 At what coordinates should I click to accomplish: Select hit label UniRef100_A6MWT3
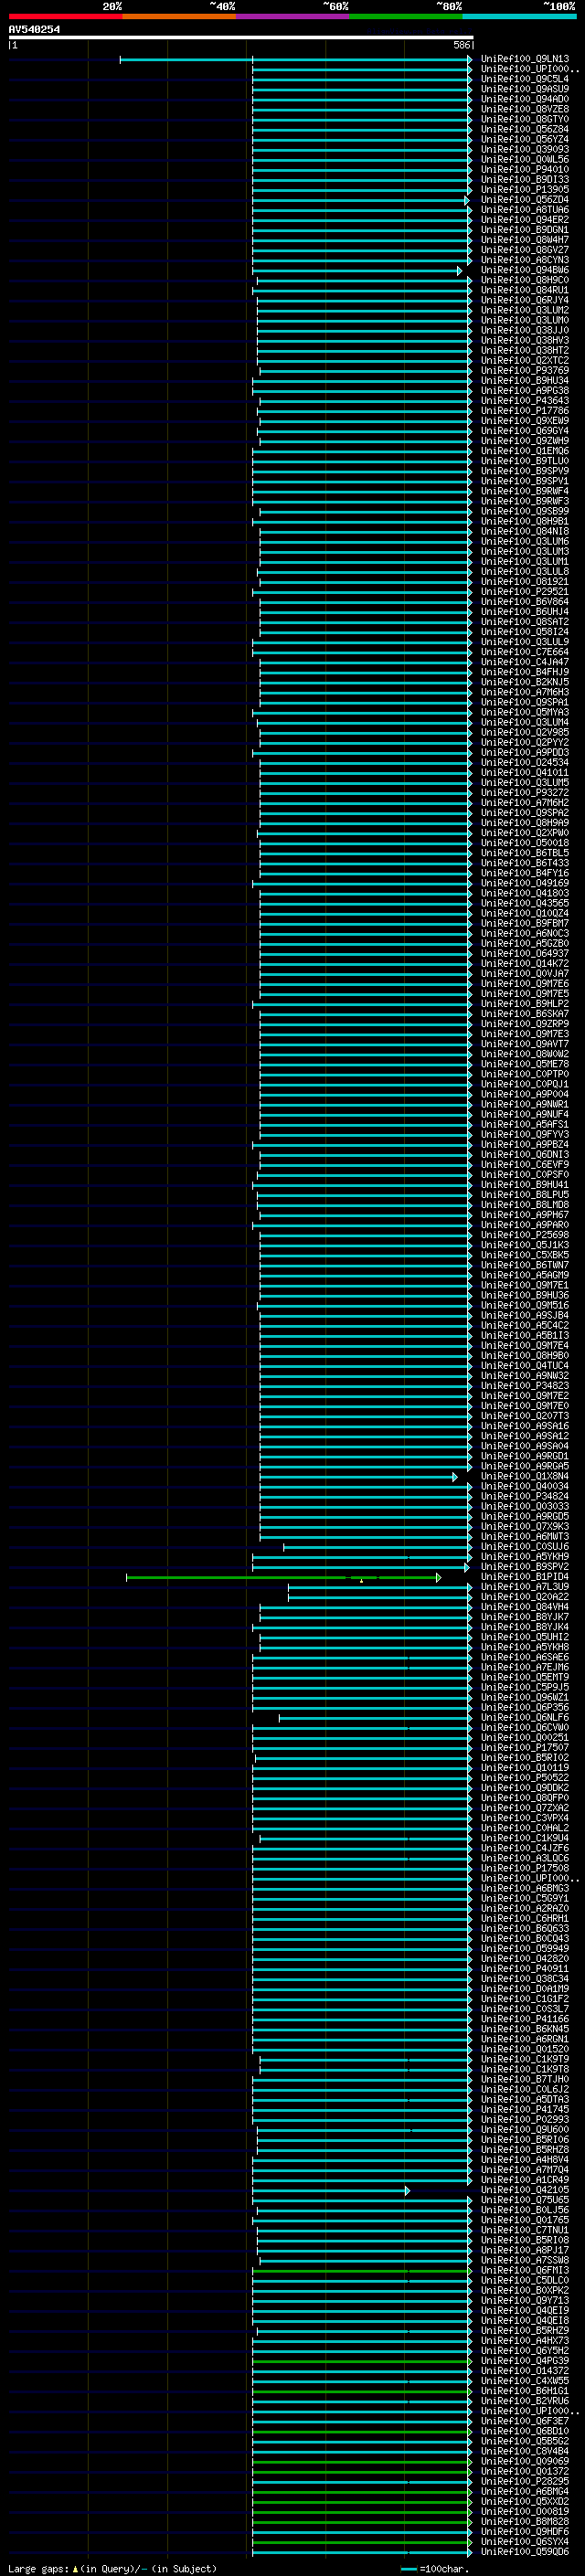524,1536
